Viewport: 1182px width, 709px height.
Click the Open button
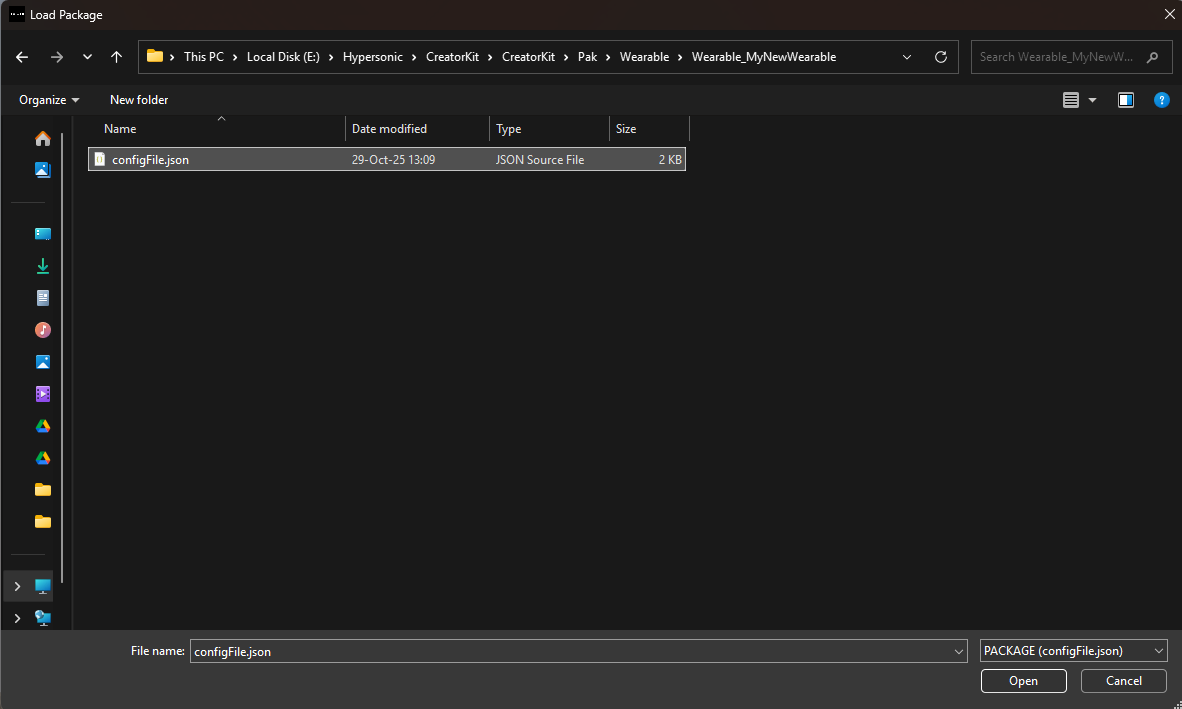[1023, 681]
